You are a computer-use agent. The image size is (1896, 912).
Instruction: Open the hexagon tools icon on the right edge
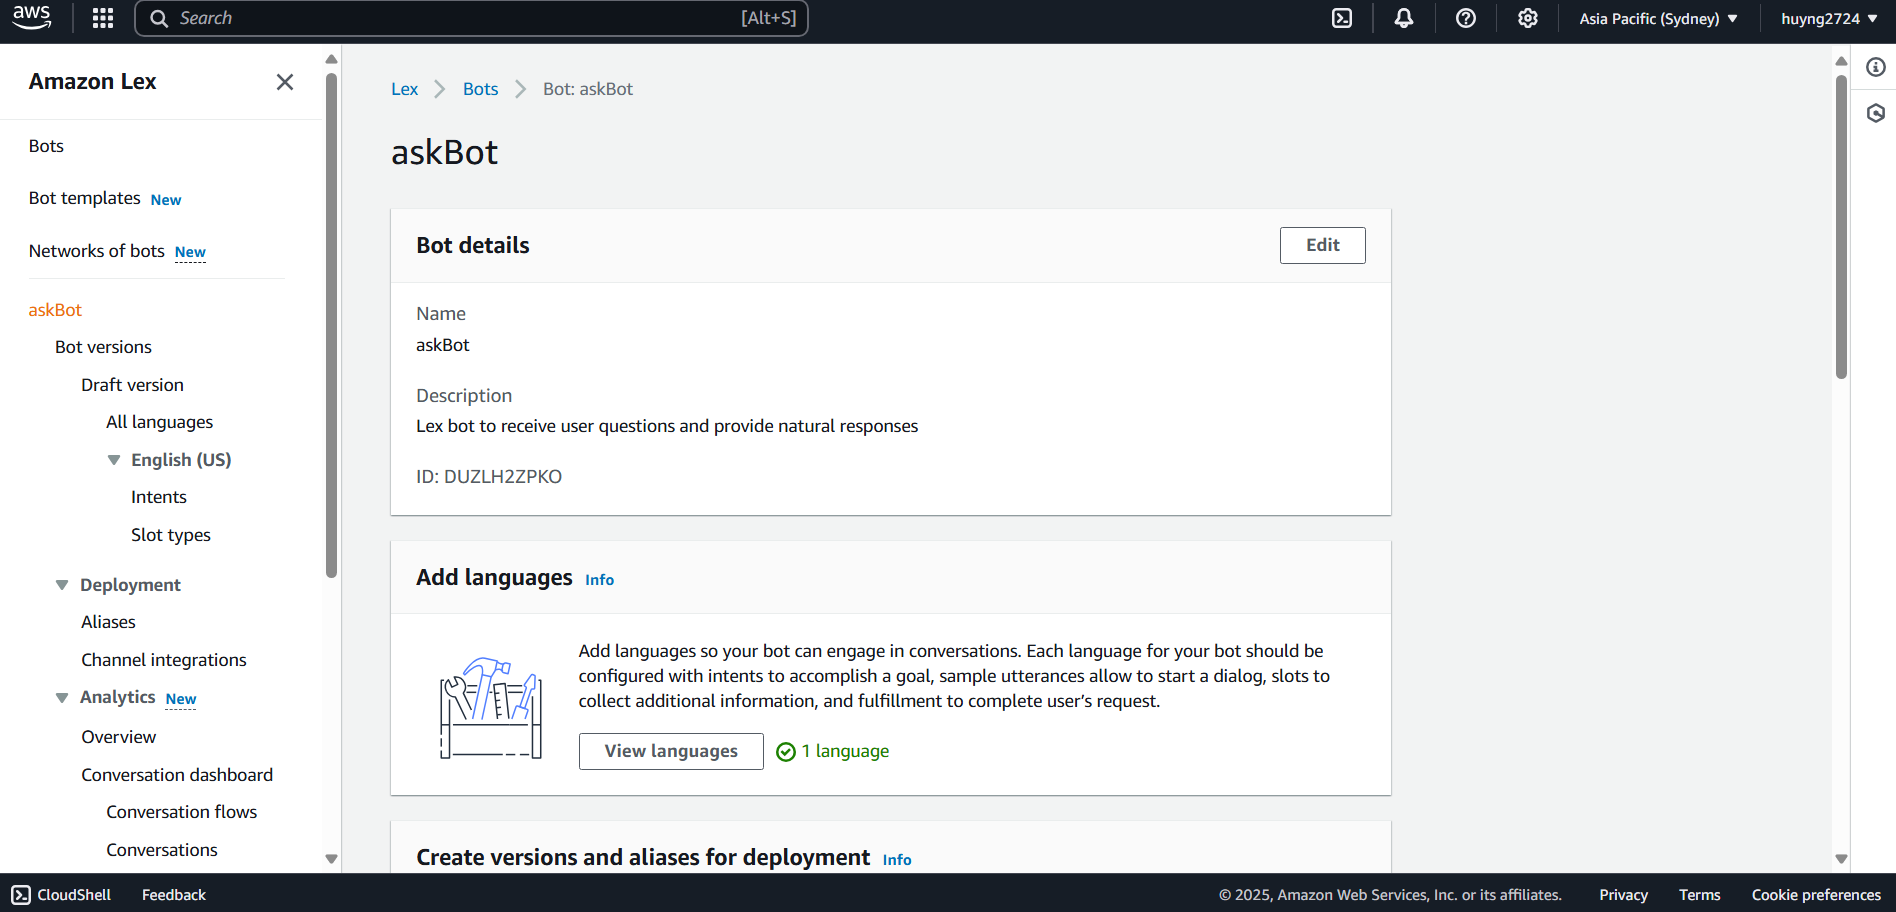click(x=1876, y=113)
